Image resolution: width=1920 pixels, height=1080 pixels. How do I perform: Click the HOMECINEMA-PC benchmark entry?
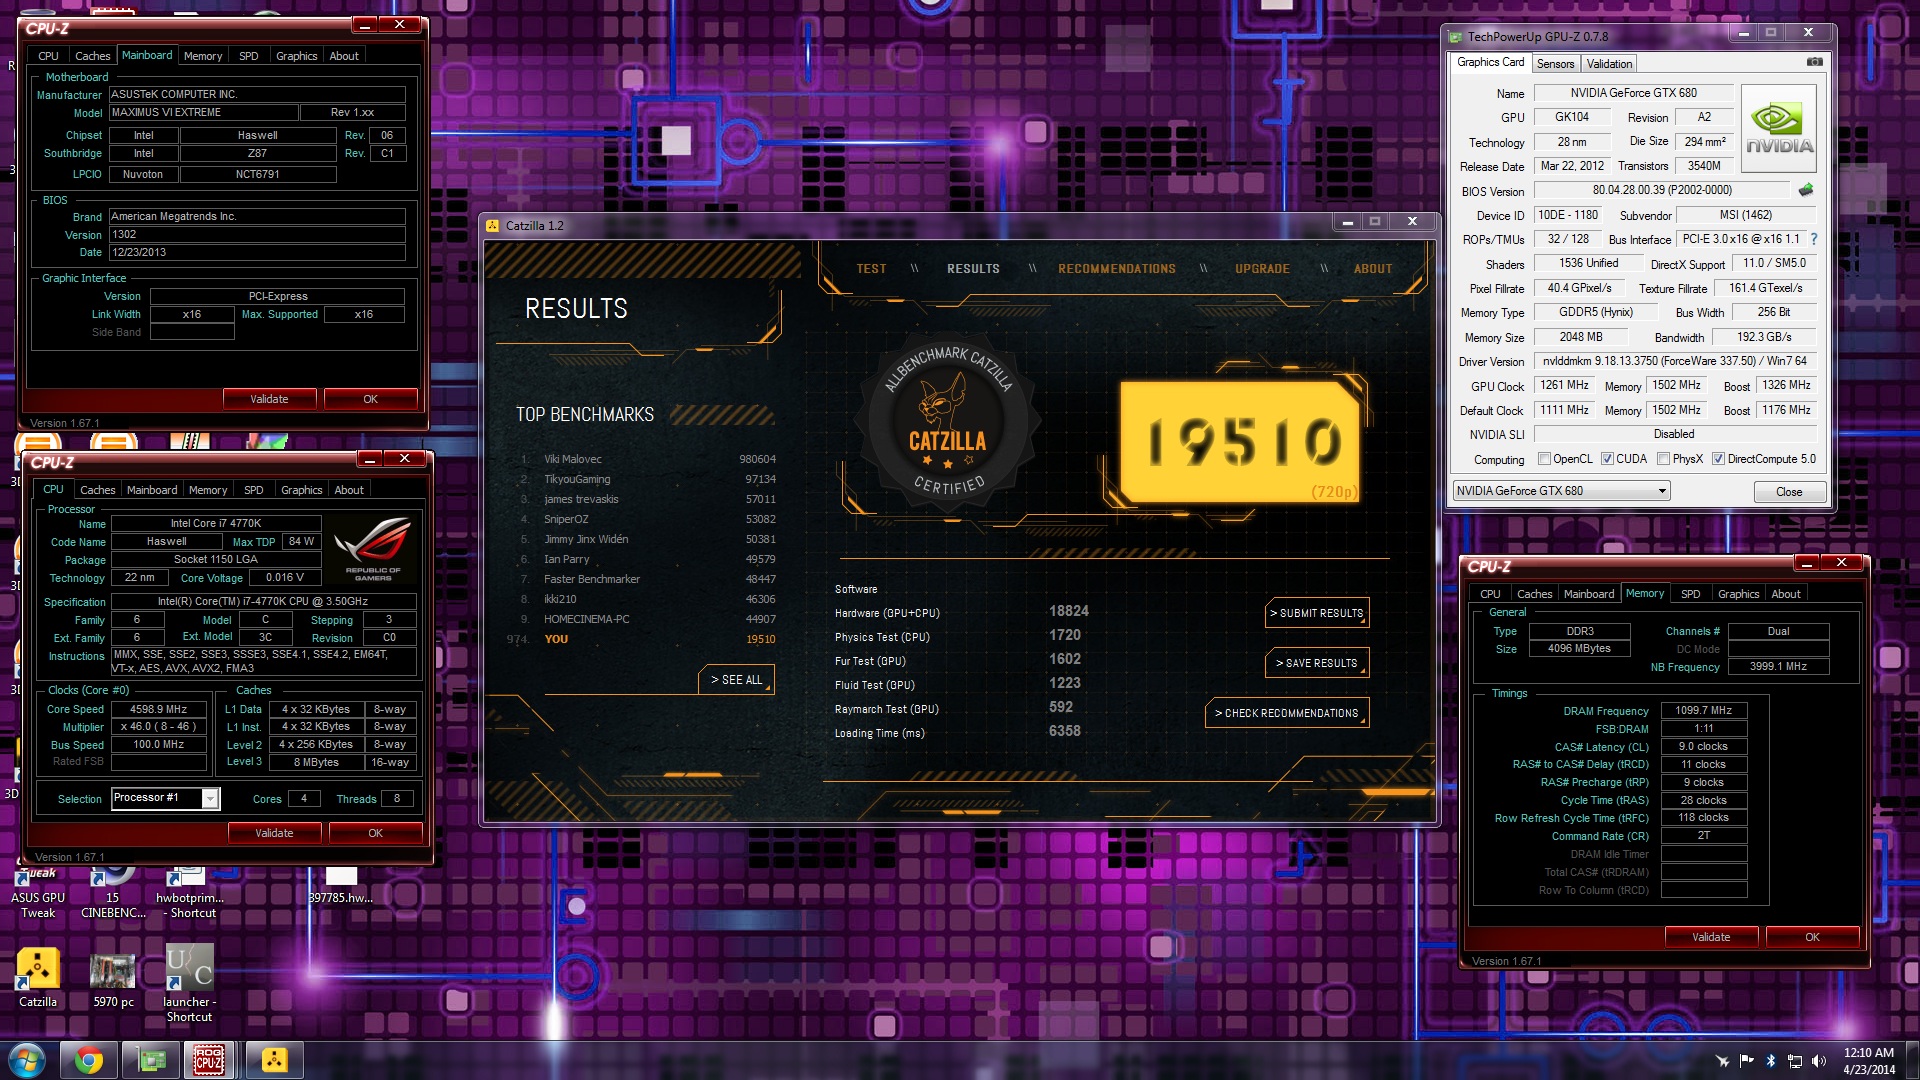point(647,619)
